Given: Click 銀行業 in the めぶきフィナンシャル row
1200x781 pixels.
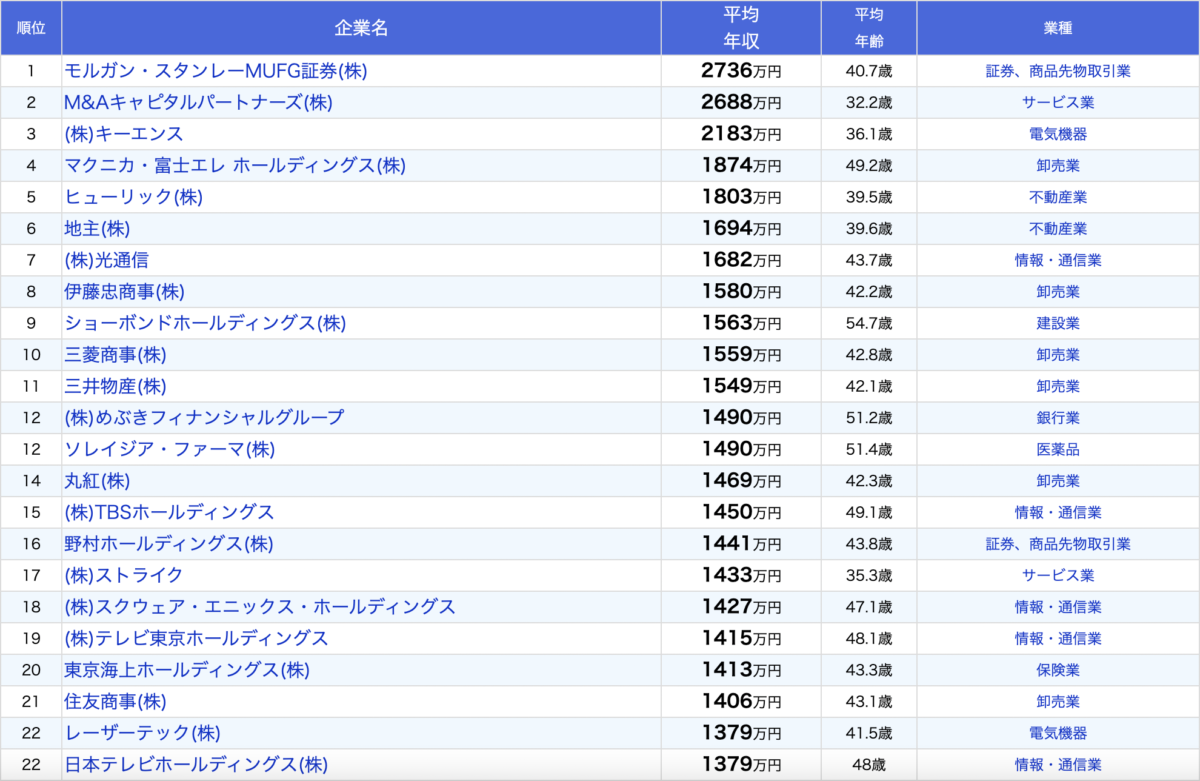Looking at the screenshot, I should (1058, 417).
